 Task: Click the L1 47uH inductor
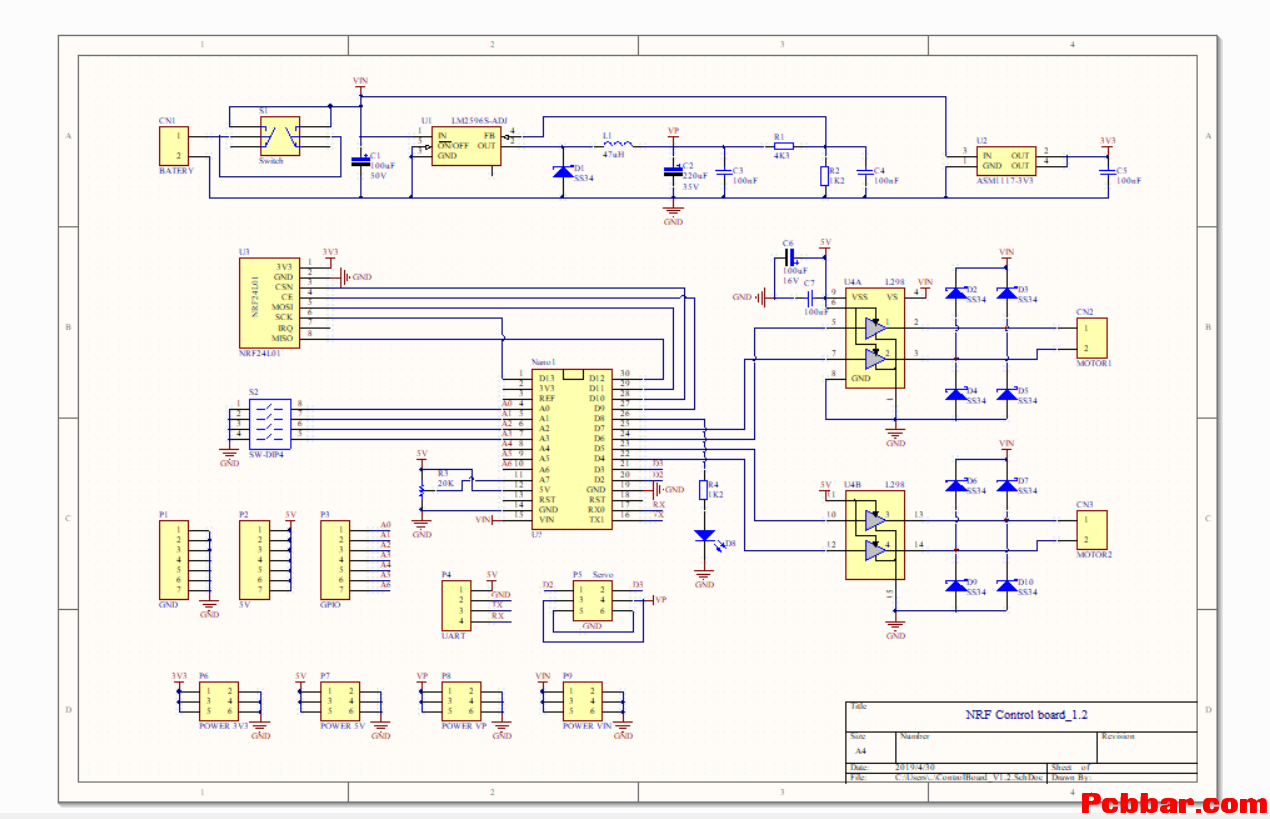618,144
